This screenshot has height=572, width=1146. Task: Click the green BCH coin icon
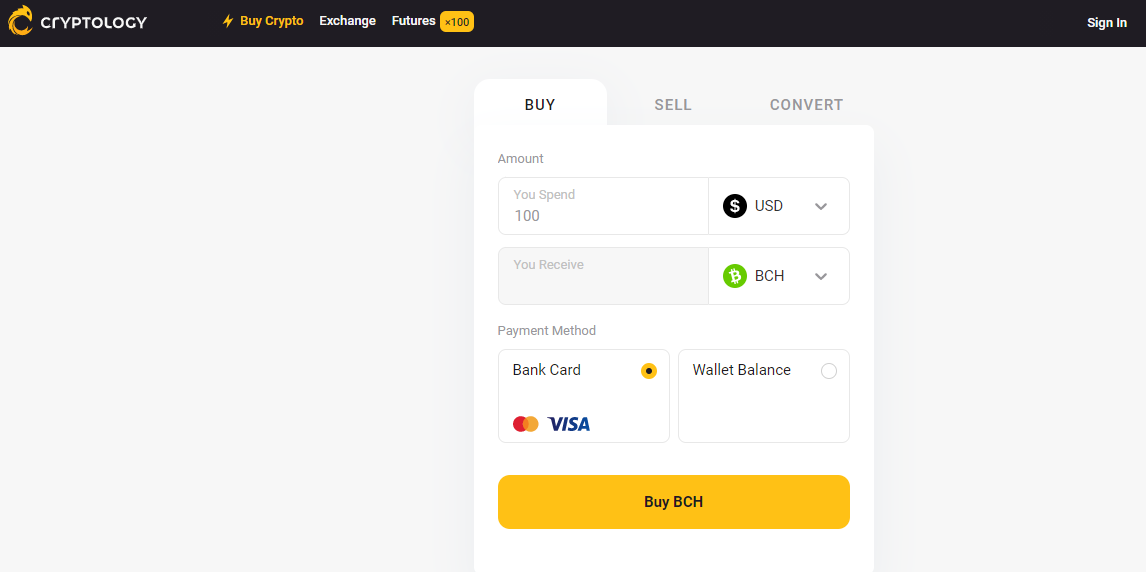[735, 276]
